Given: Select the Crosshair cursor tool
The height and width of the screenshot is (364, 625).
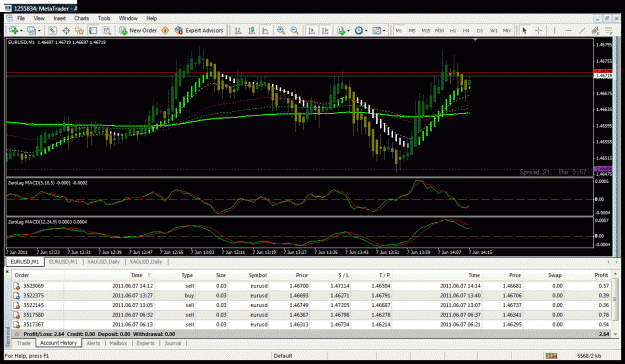Looking at the screenshot, I should point(538,30).
